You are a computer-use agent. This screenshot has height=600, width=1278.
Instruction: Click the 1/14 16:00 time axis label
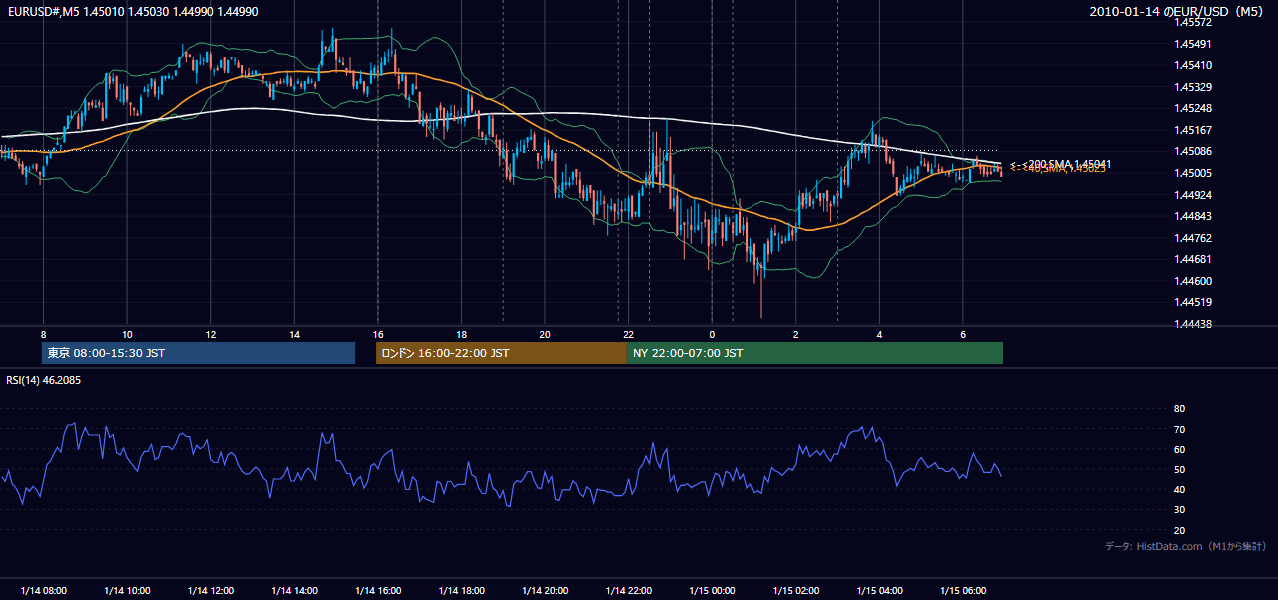click(x=378, y=591)
